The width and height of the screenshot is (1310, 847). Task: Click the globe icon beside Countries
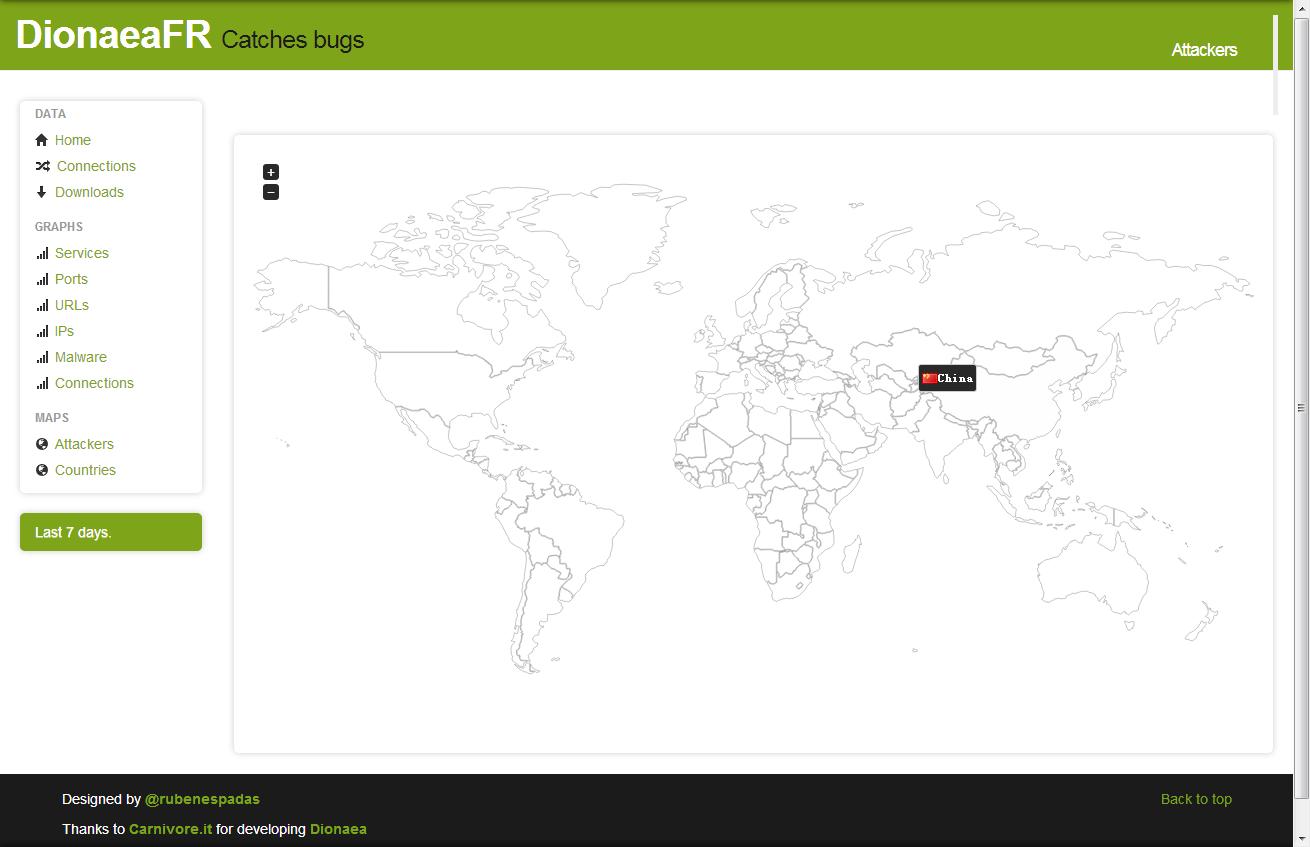point(42,470)
